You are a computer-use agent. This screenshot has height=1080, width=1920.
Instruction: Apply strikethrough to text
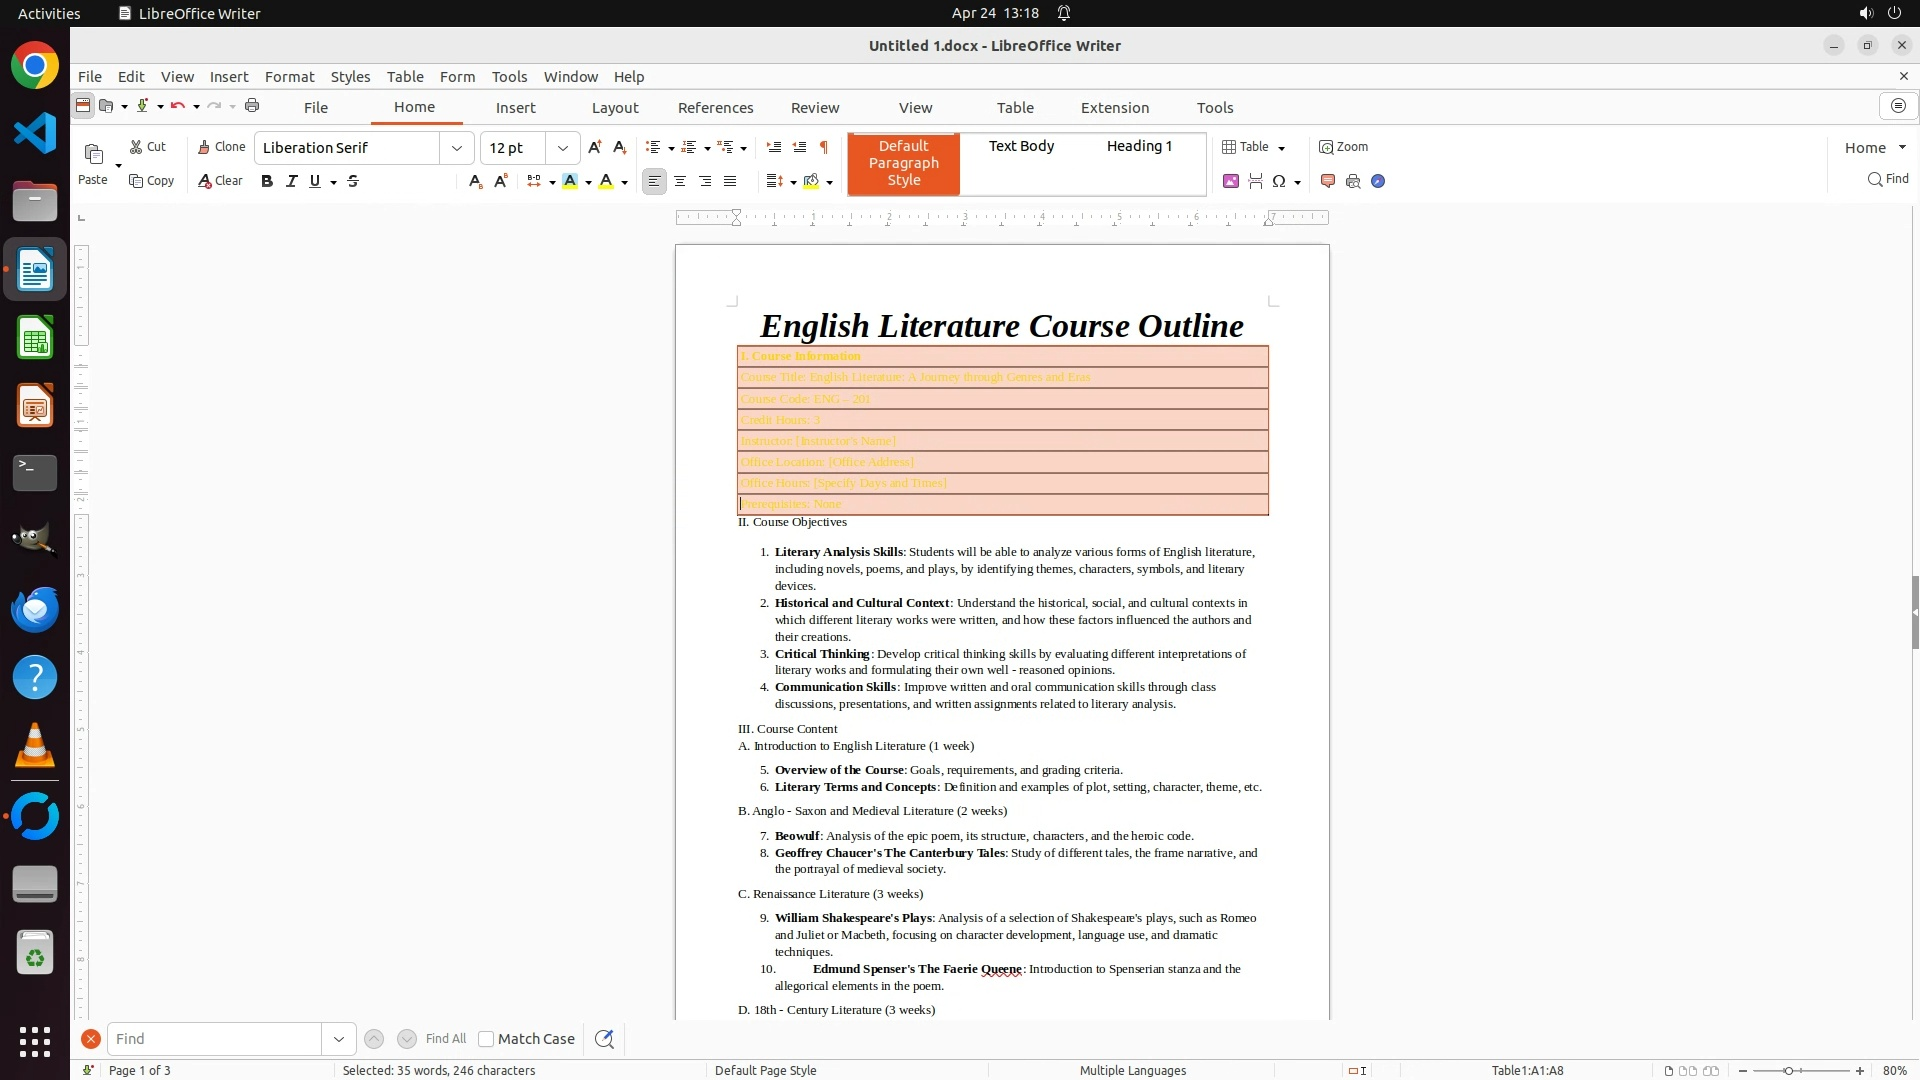(353, 181)
